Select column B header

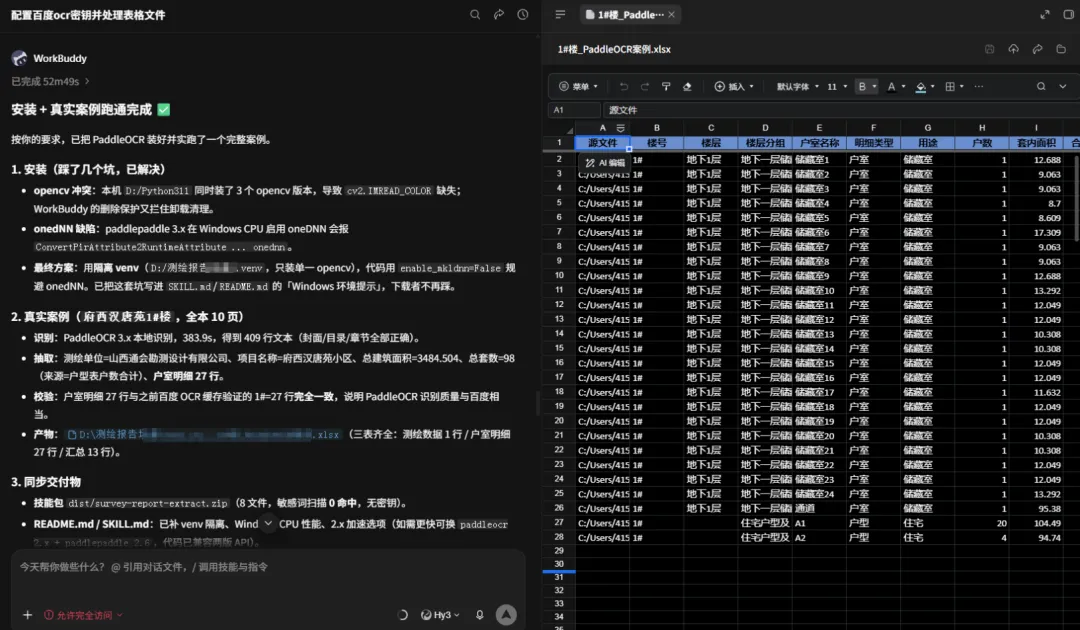click(x=656, y=128)
